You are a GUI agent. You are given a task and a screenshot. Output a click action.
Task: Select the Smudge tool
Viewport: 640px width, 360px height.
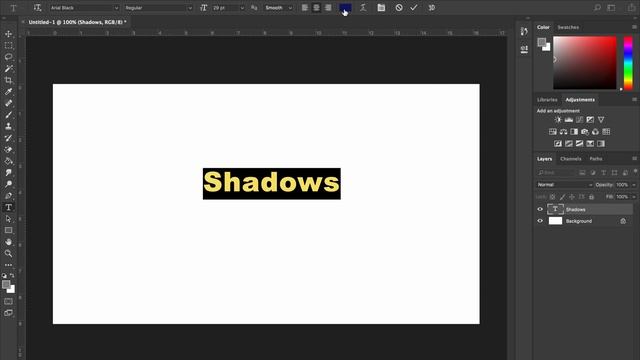[9, 173]
